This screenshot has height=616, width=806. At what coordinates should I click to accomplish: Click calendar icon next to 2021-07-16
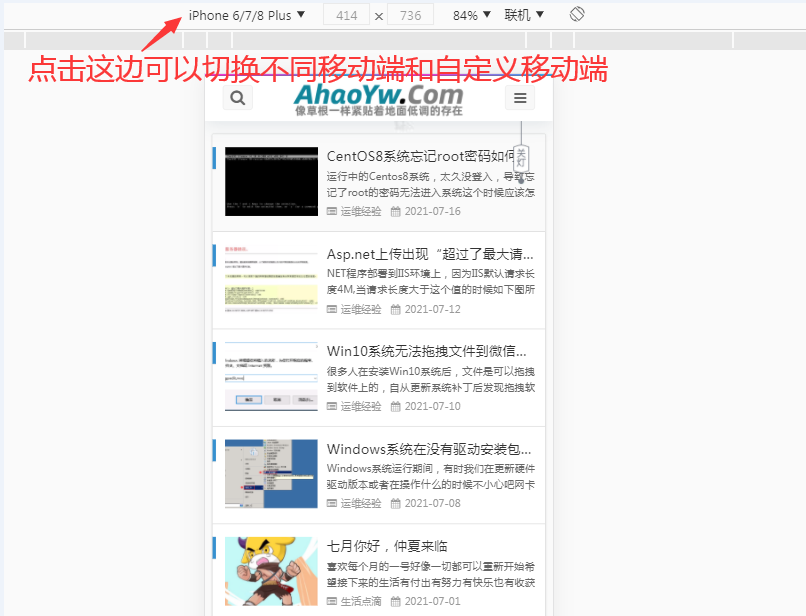click(395, 211)
